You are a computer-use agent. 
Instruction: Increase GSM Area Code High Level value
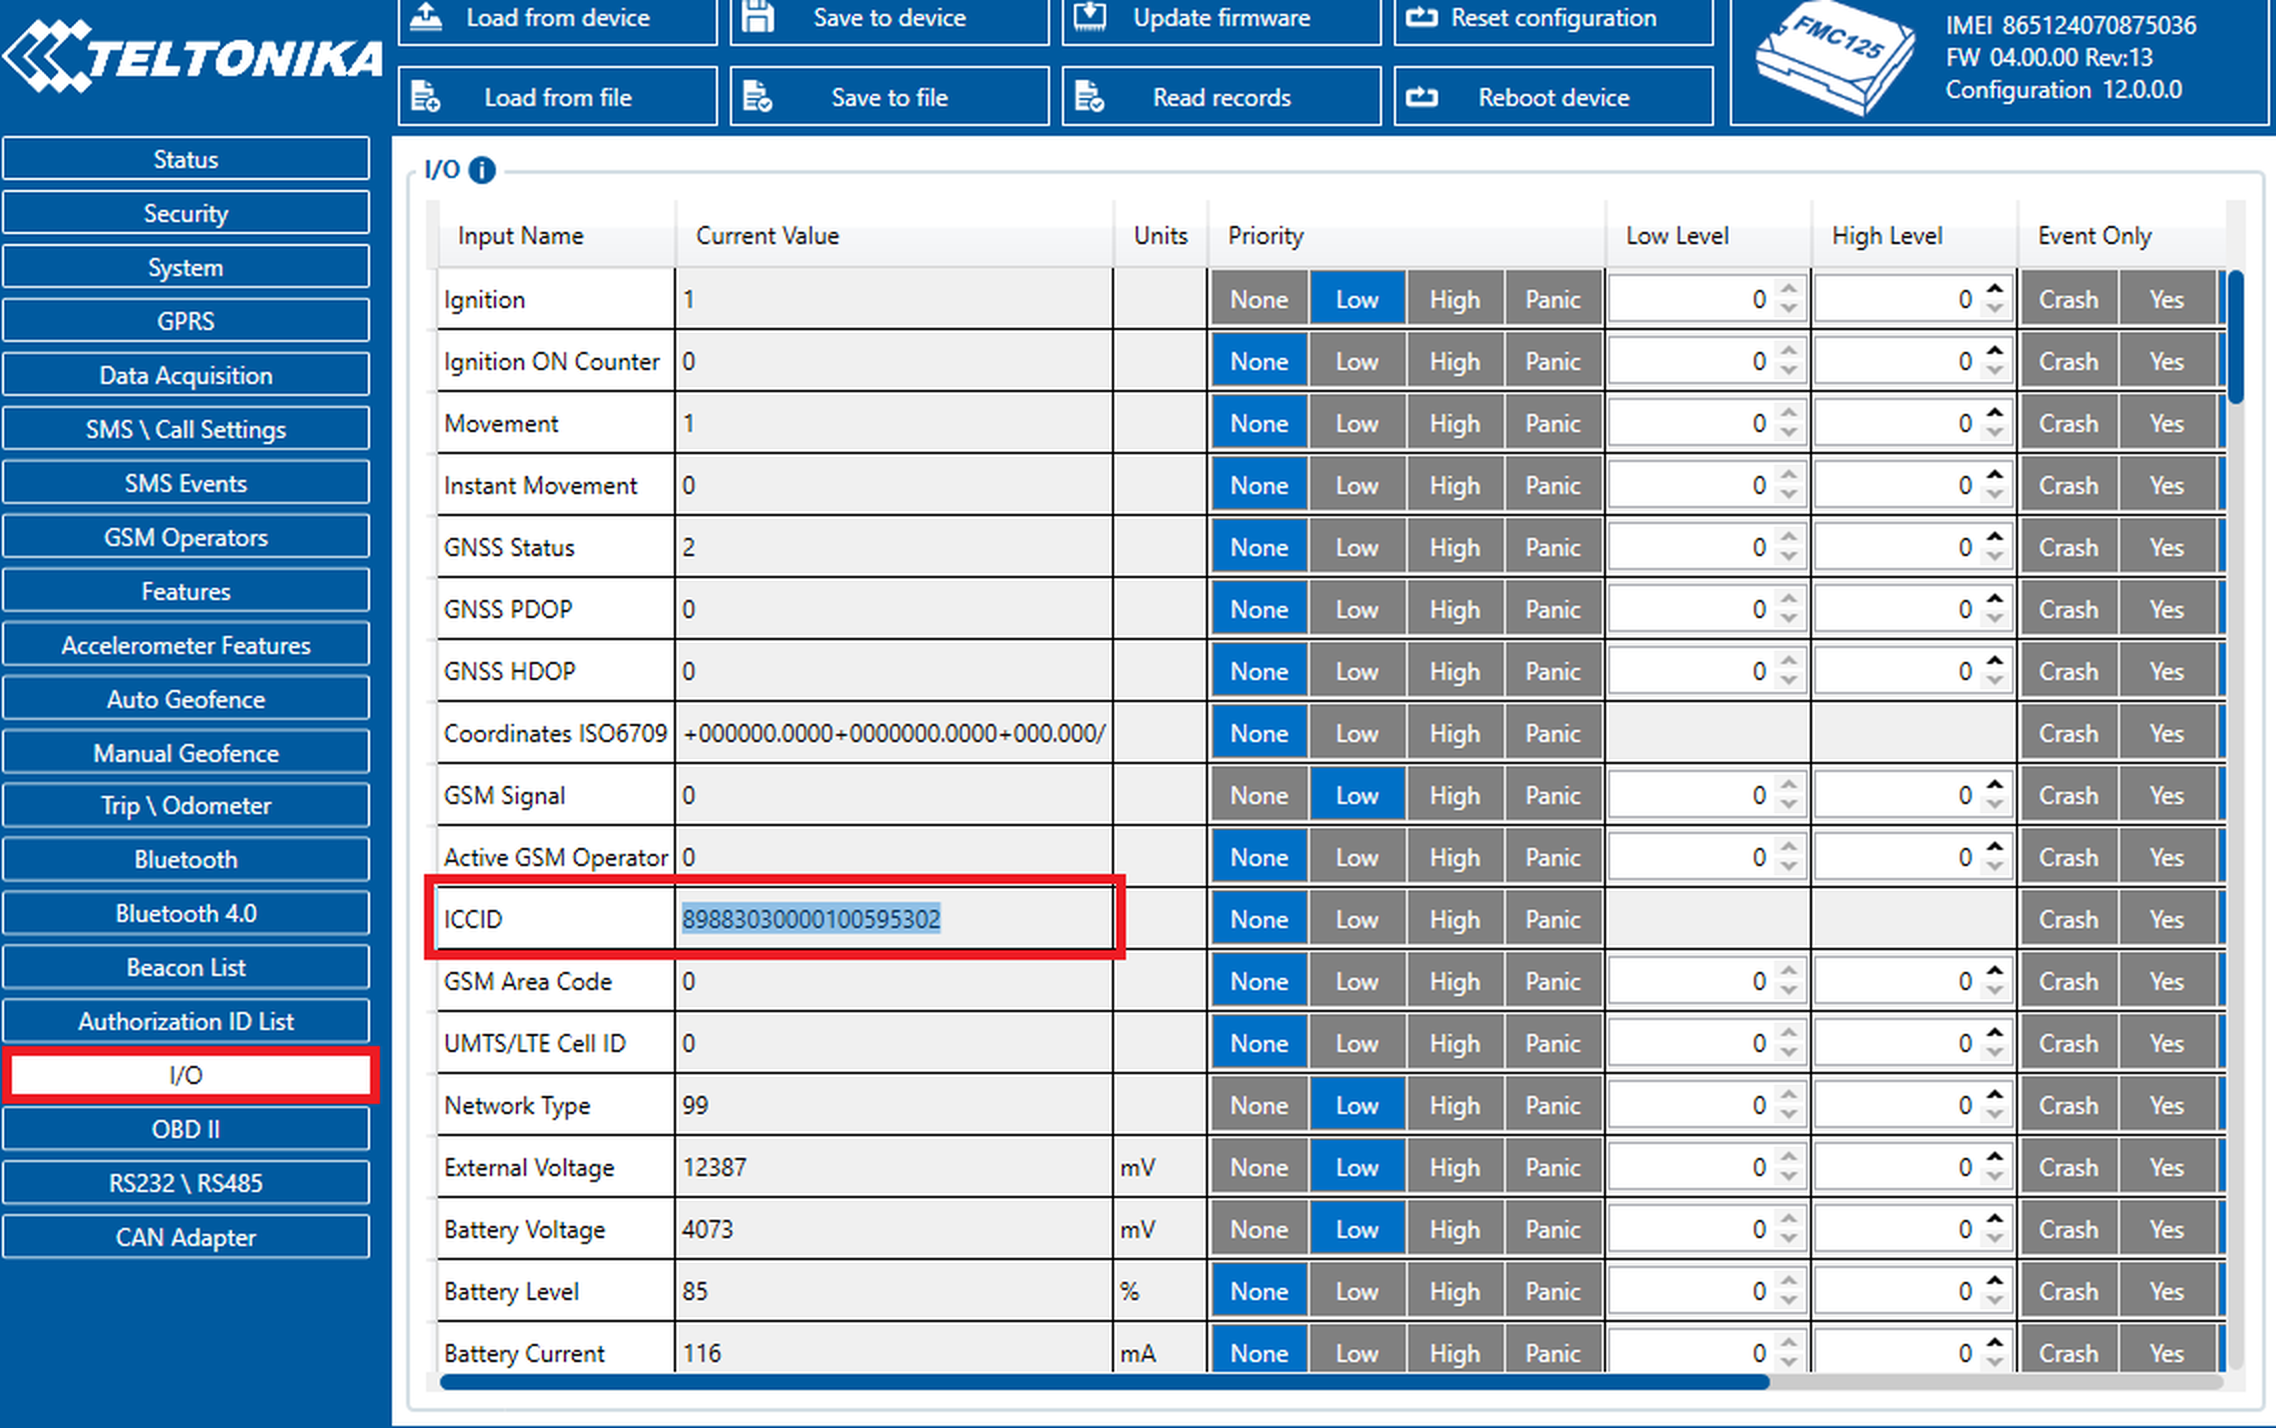click(1995, 971)
